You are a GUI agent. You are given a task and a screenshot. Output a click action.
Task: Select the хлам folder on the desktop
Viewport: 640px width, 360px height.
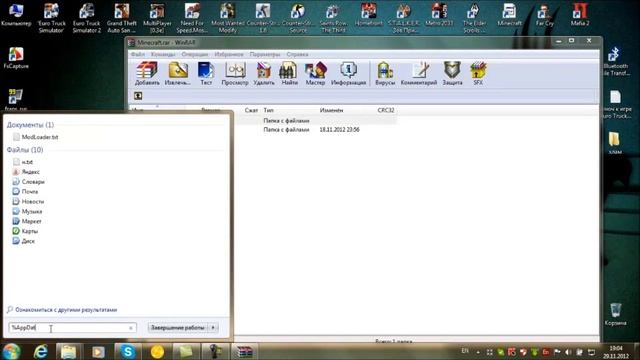click(615, 143)
